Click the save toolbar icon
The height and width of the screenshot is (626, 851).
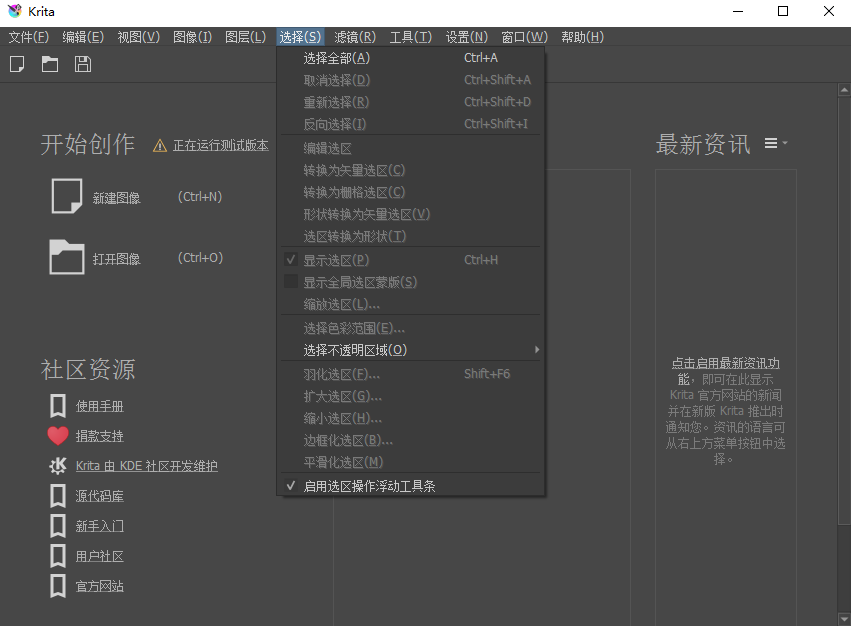click(82, 64)
